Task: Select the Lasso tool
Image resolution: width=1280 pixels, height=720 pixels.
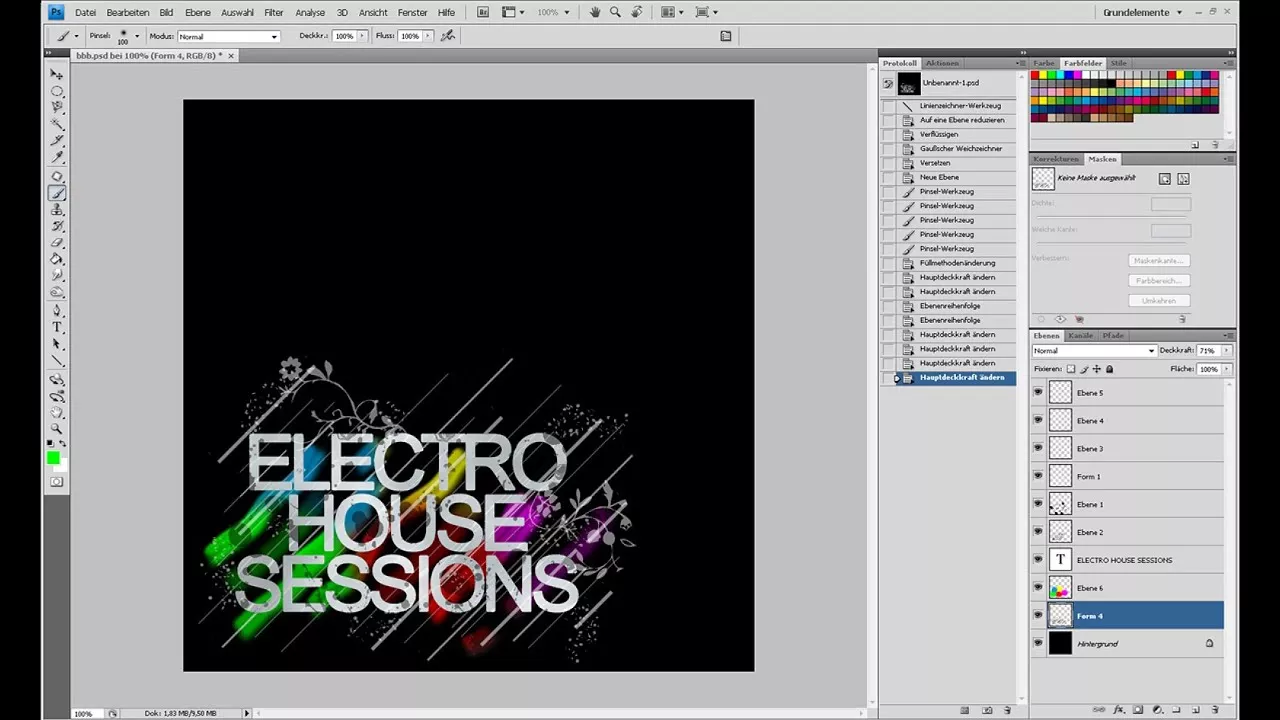Action: click(57, 108)
